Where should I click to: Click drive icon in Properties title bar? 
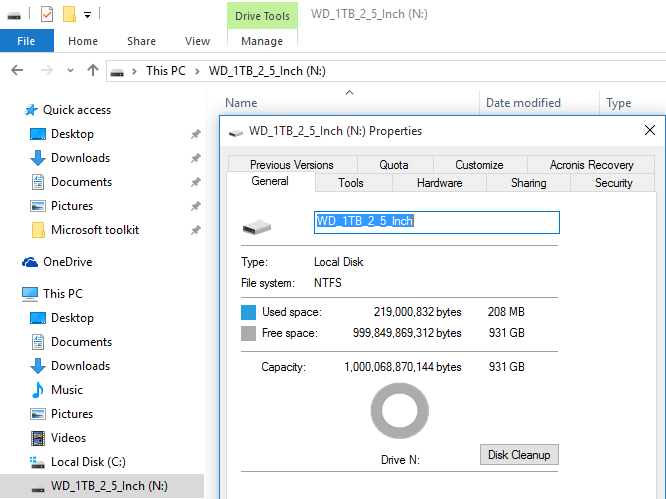(236, 133)
